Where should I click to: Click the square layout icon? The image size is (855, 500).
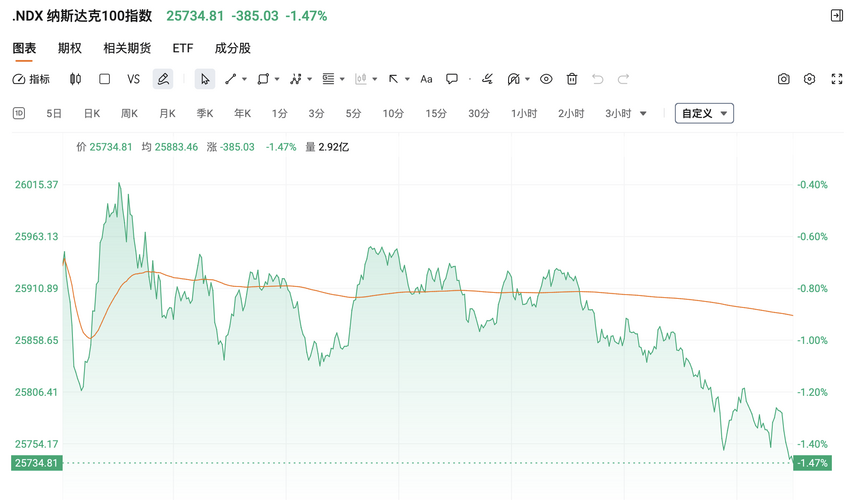[x=104, y=79]
